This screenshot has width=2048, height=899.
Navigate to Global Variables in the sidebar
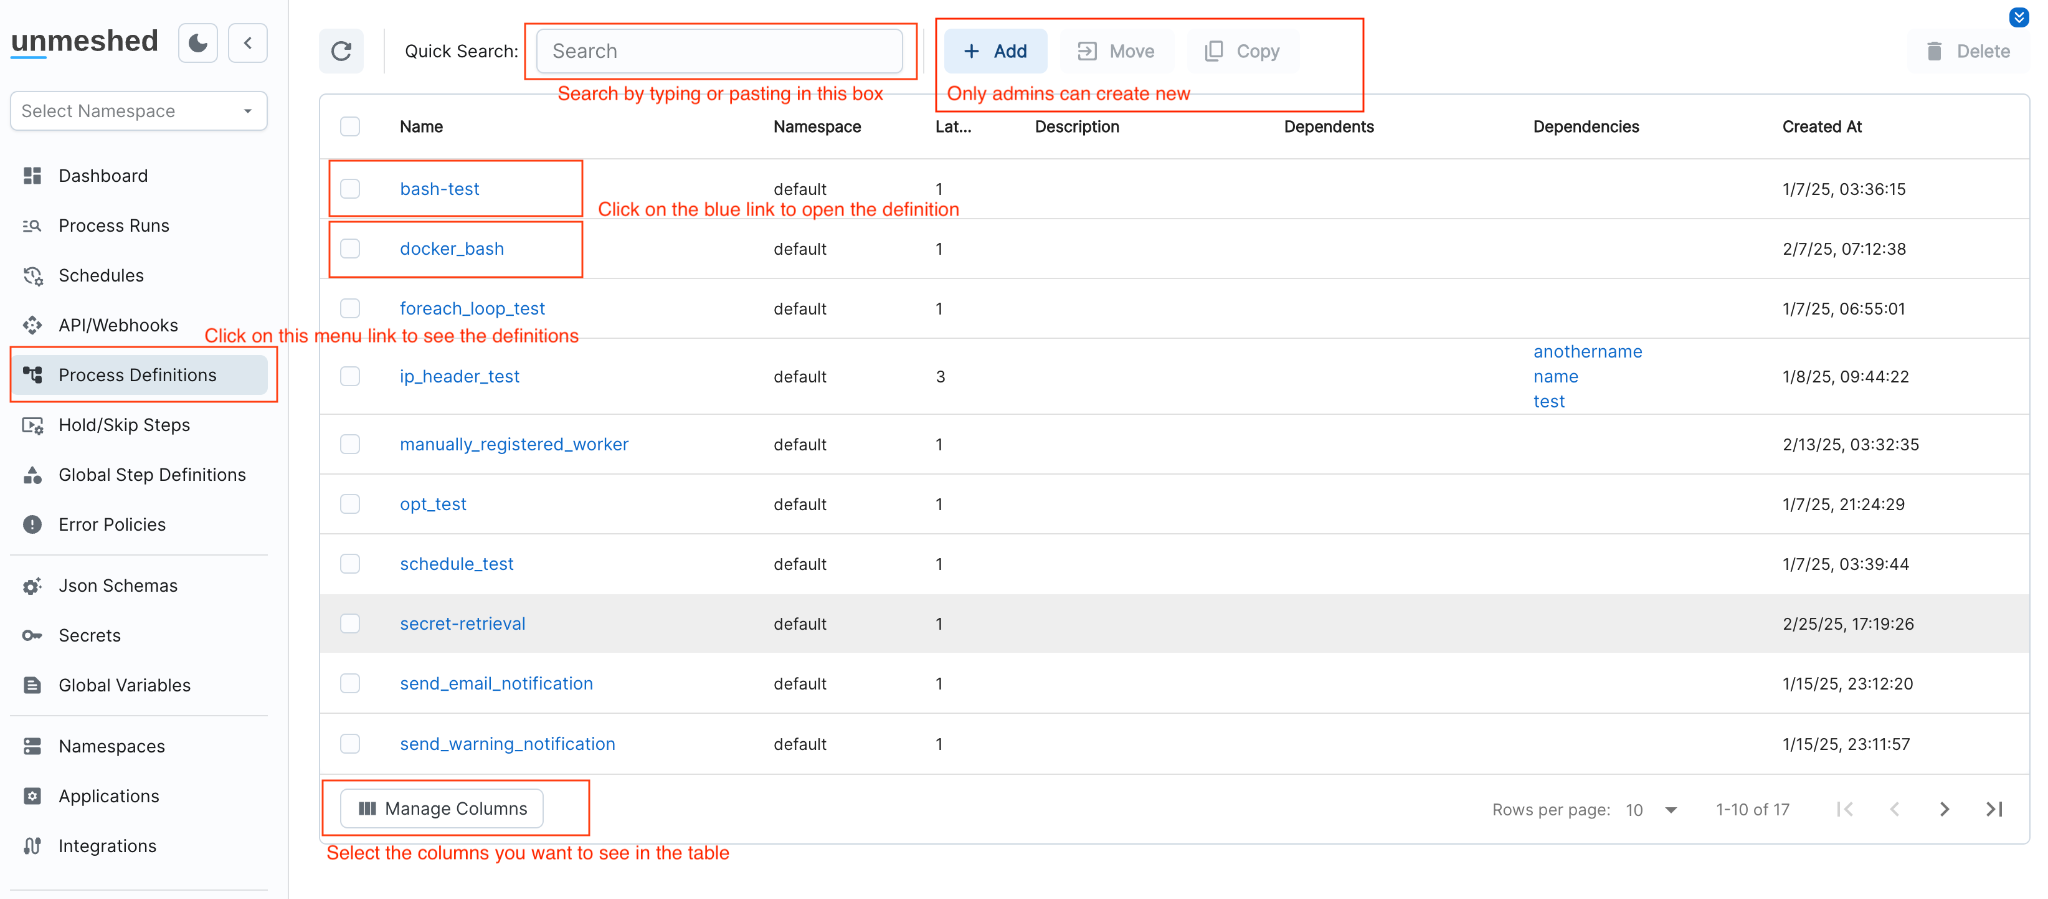pos(124,685)
